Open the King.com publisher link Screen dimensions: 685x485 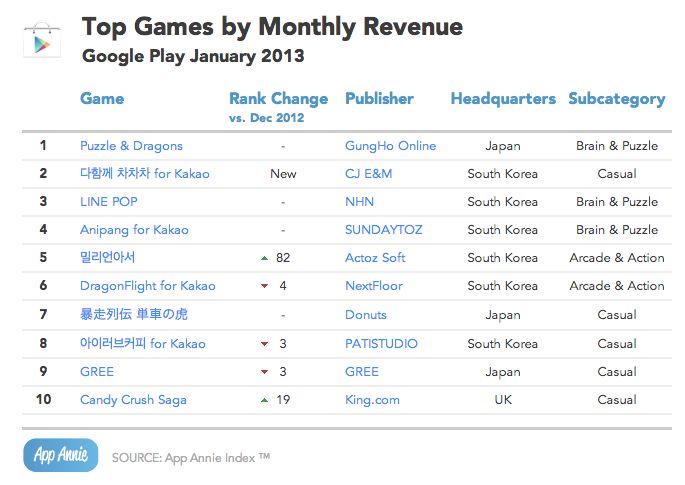coord(372,400)
